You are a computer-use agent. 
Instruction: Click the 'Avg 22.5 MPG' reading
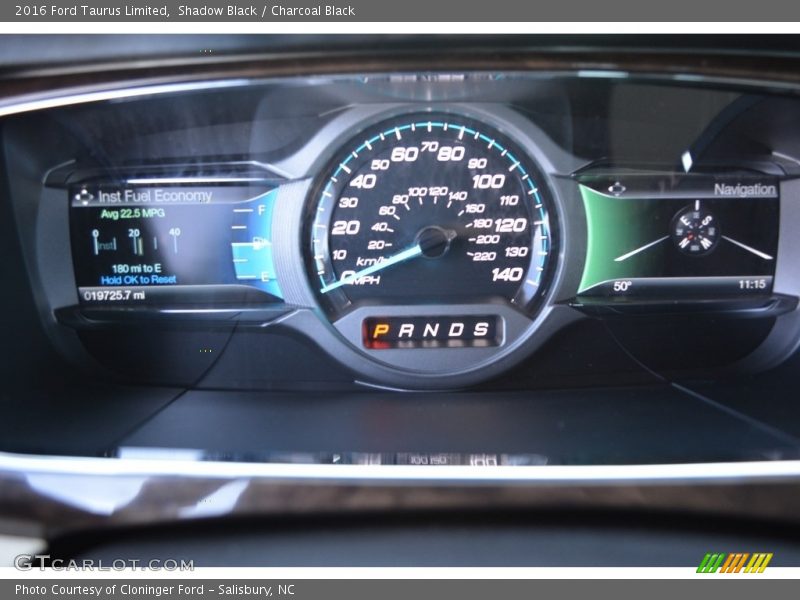tap(133, 213)
